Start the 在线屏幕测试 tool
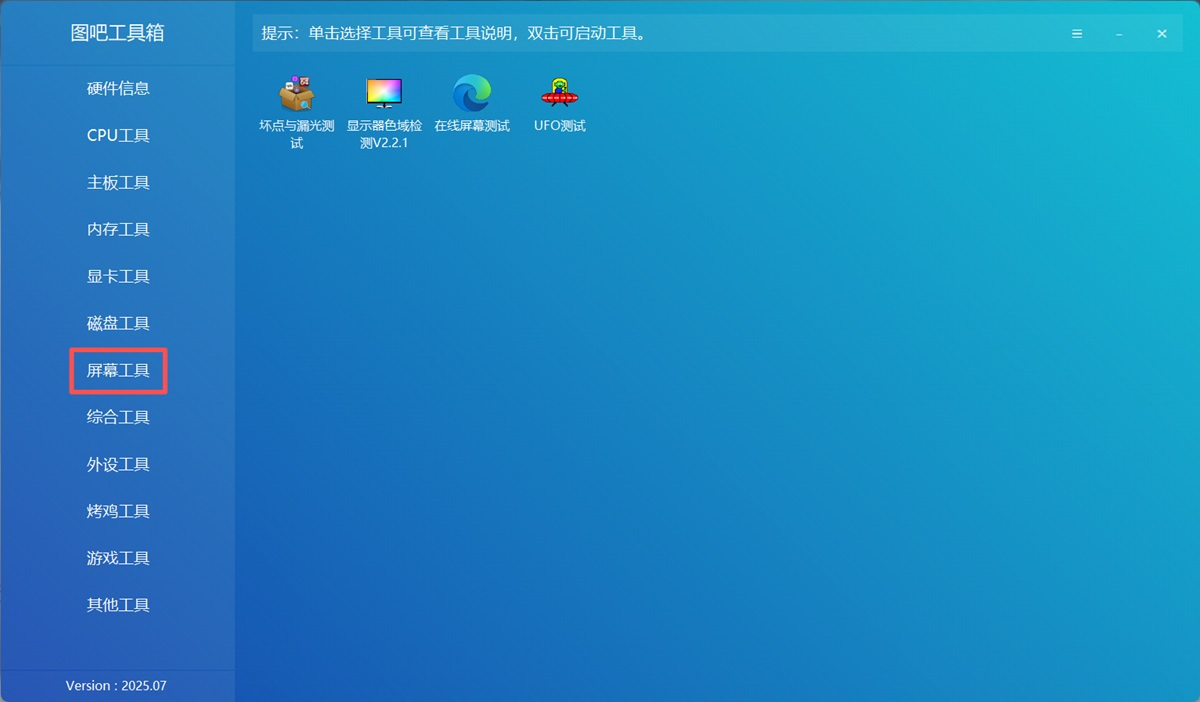 (472, 105)
